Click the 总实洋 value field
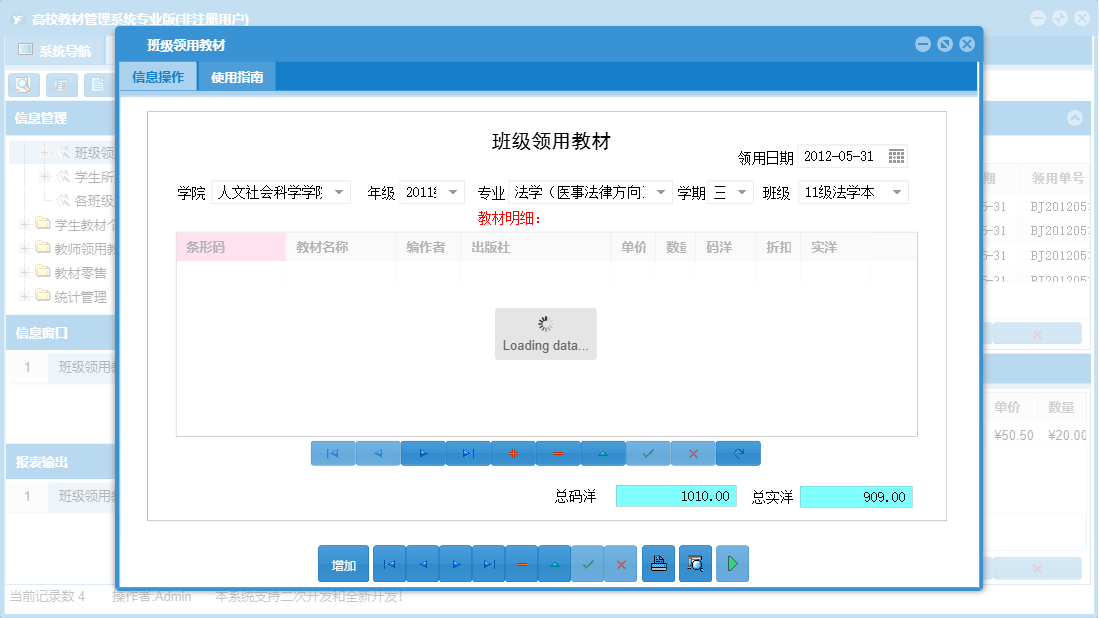Screen dimensions: 1099x618 [x=856, y=496]
